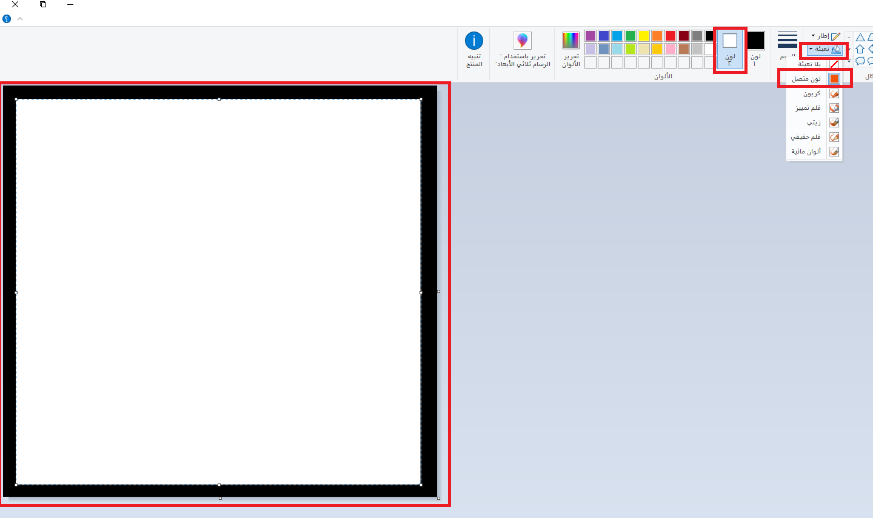
Task: Collapse the ribbon with the small chevron
Action: click(20, 18)
